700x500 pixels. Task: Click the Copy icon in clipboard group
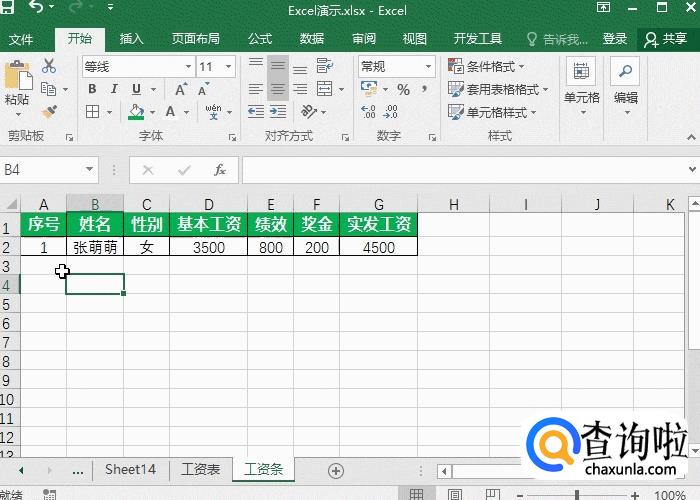point(48,89)
